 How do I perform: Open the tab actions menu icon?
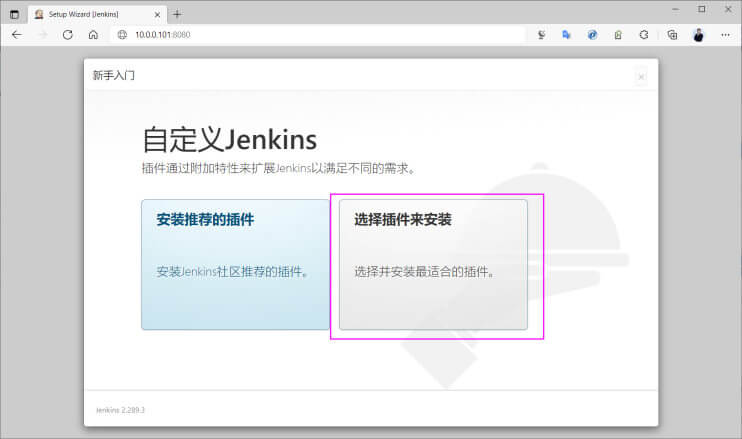coord(15,14)
